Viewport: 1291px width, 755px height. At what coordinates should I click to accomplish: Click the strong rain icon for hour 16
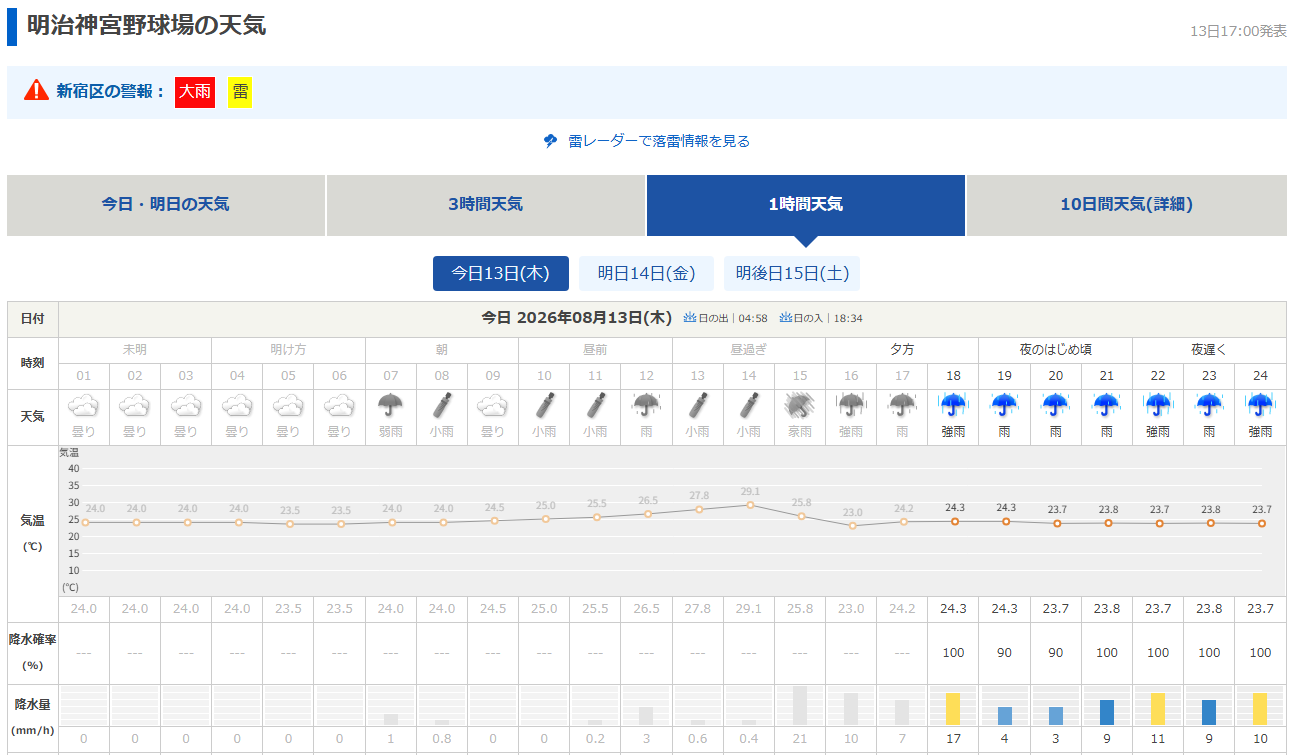coord(851,405)
